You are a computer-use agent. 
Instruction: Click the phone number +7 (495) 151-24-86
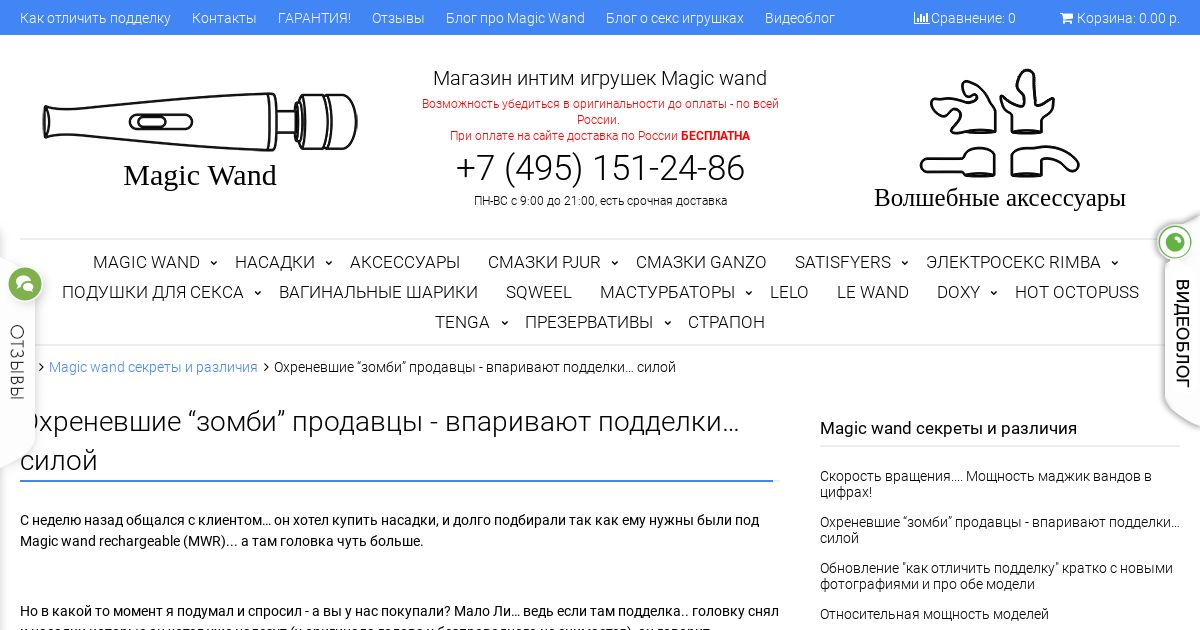click(x=600, y=168)
